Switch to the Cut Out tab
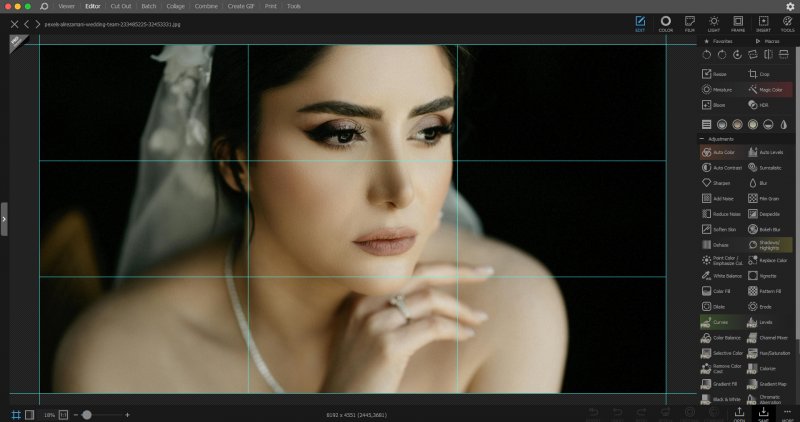The height and width of the screenshot is (422, 800). click(121, 6)
